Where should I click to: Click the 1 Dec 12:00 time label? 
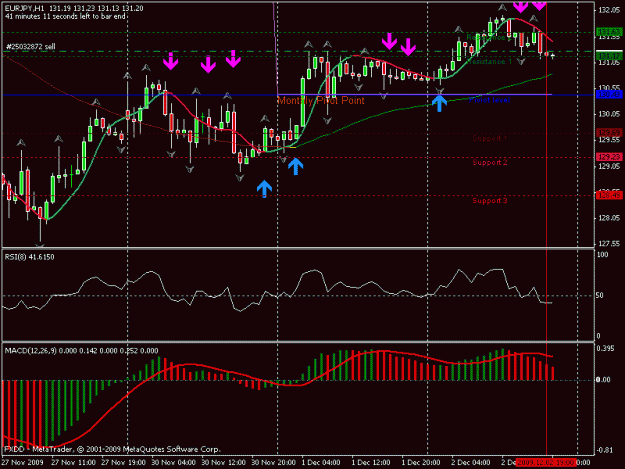pyautogui.click(x=371, y=463)
